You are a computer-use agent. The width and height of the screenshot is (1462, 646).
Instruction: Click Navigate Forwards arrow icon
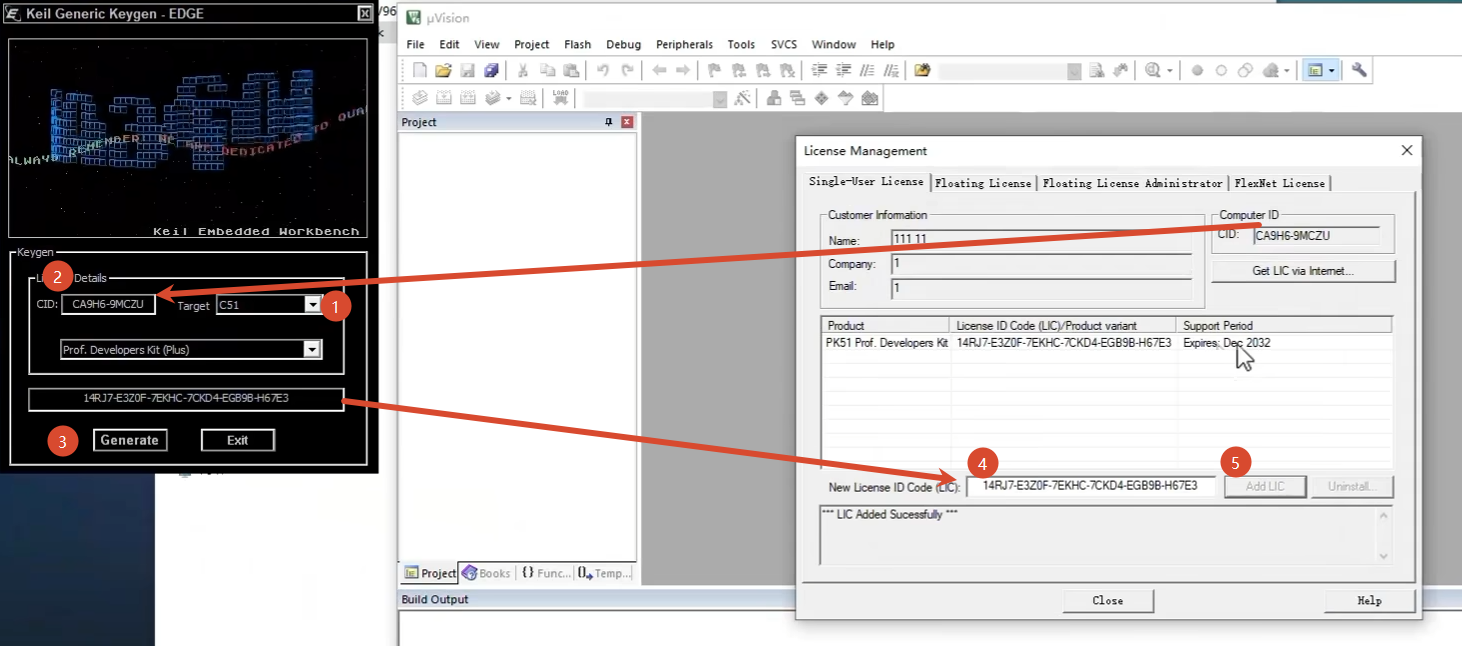(x=683, y=70)
